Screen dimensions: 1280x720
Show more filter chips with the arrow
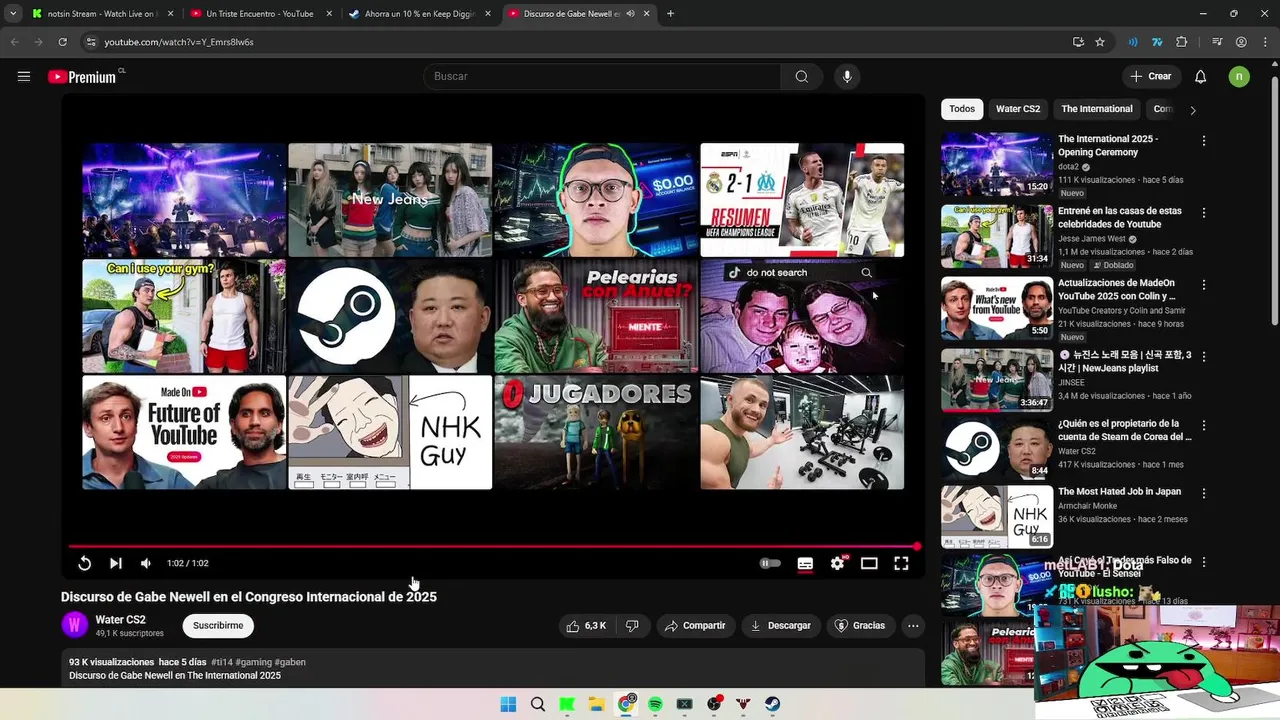(x=1192, y=110)
